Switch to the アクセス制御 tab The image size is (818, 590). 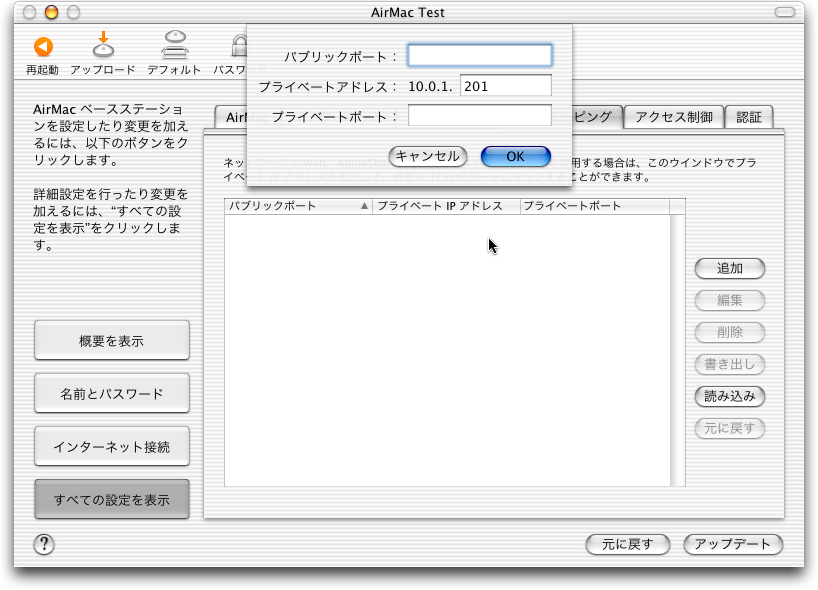pyautogui.click(x=673, y=117)
